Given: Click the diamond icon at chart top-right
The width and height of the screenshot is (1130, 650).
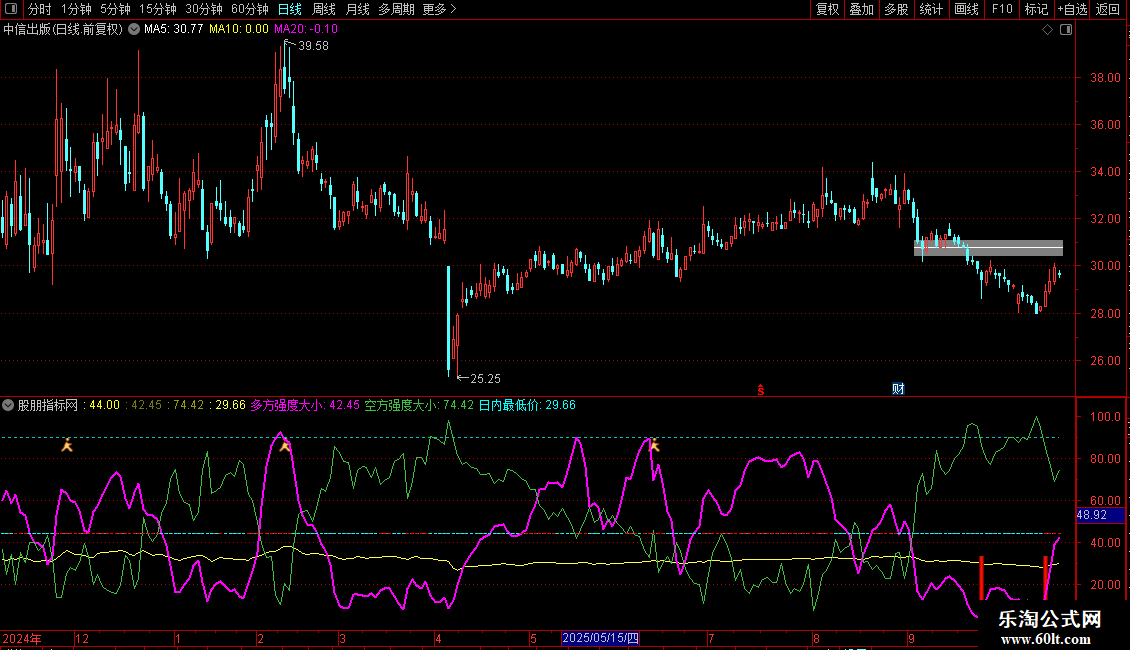Looking at the screenshot, I should point(1047,30).
